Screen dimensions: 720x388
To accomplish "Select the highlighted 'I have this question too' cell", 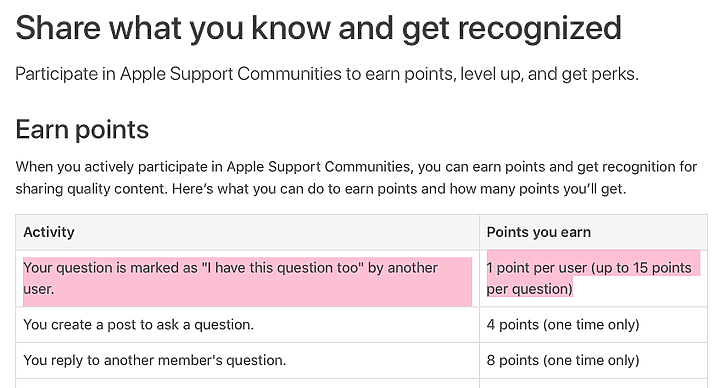I will click(x=248, y=278).
